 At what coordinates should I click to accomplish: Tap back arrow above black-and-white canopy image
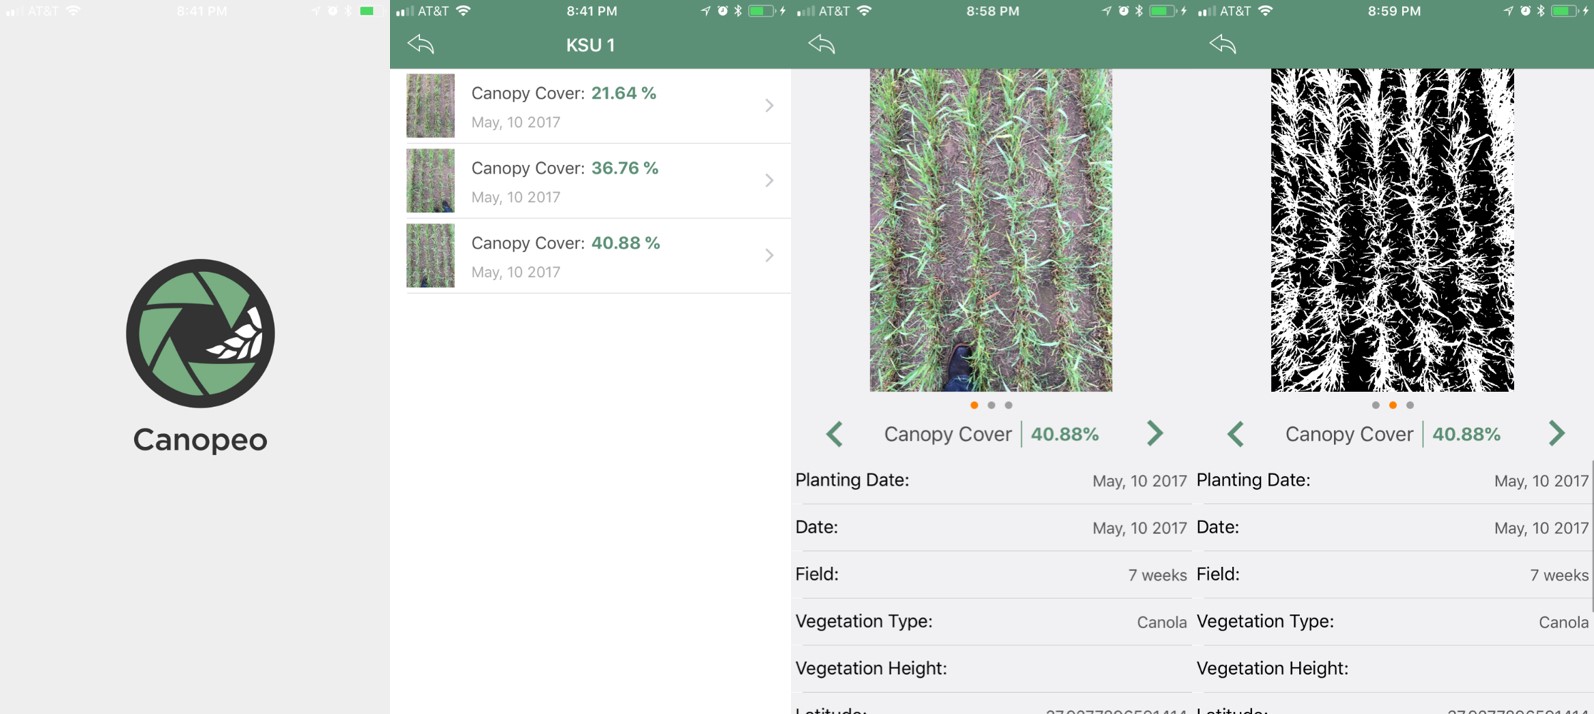1223,44
